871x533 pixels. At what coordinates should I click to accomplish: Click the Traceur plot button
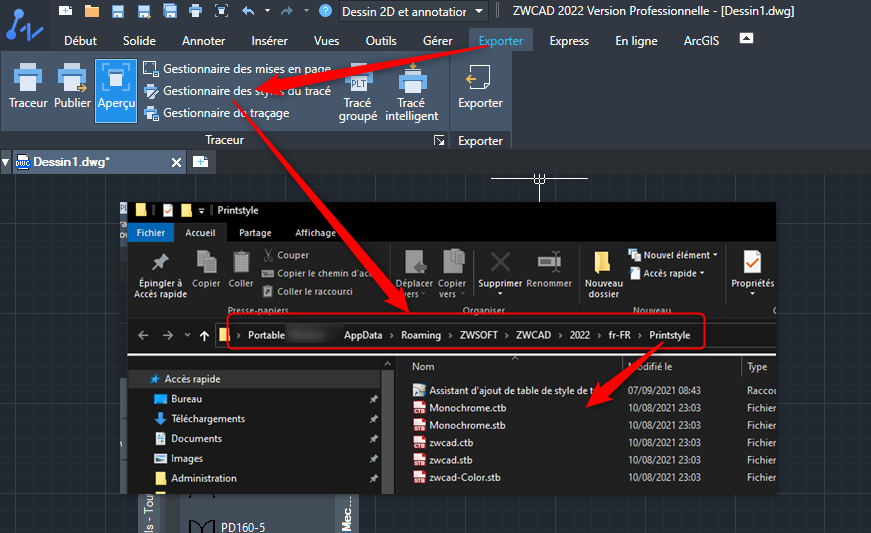coord(28,86)
